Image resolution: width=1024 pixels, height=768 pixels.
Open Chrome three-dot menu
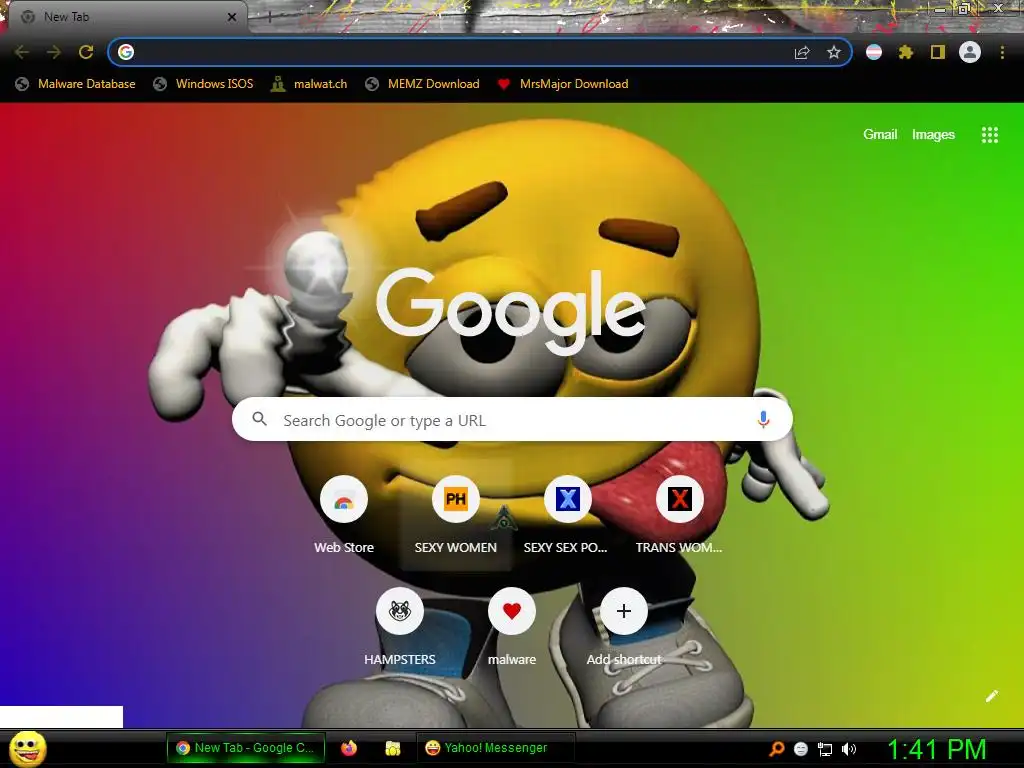(x=1002, y=52)
